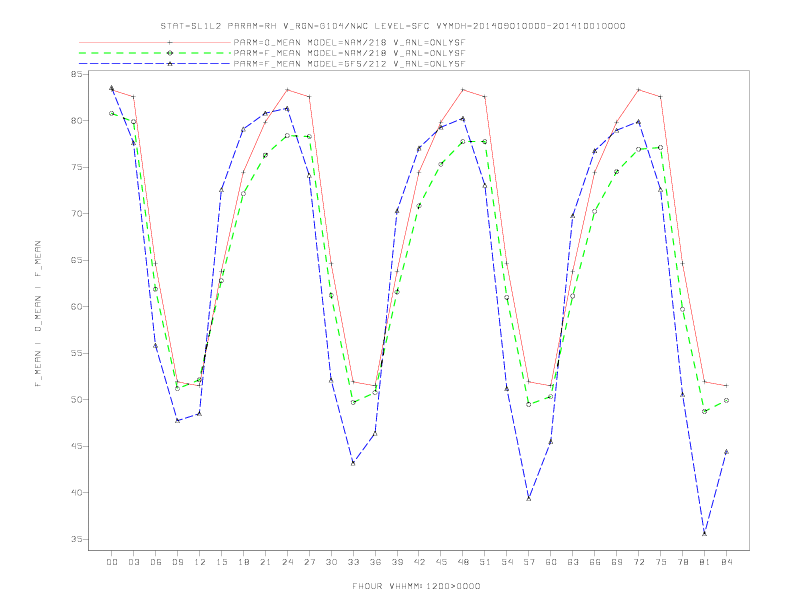Click the blue triangle data point at hour 81
Image resolution: width=792 pixels, height=612 pixels.
705,533
